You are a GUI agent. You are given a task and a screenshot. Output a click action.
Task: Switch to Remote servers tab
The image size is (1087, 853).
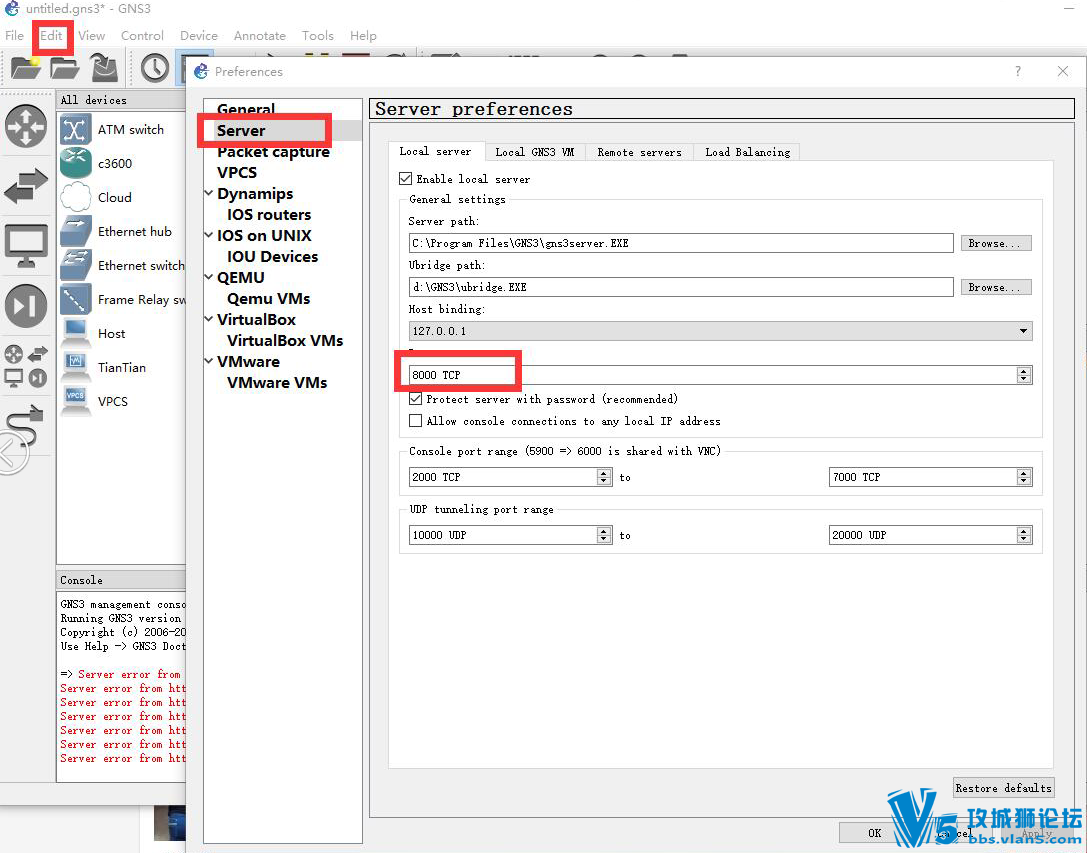tap(639, 152)
